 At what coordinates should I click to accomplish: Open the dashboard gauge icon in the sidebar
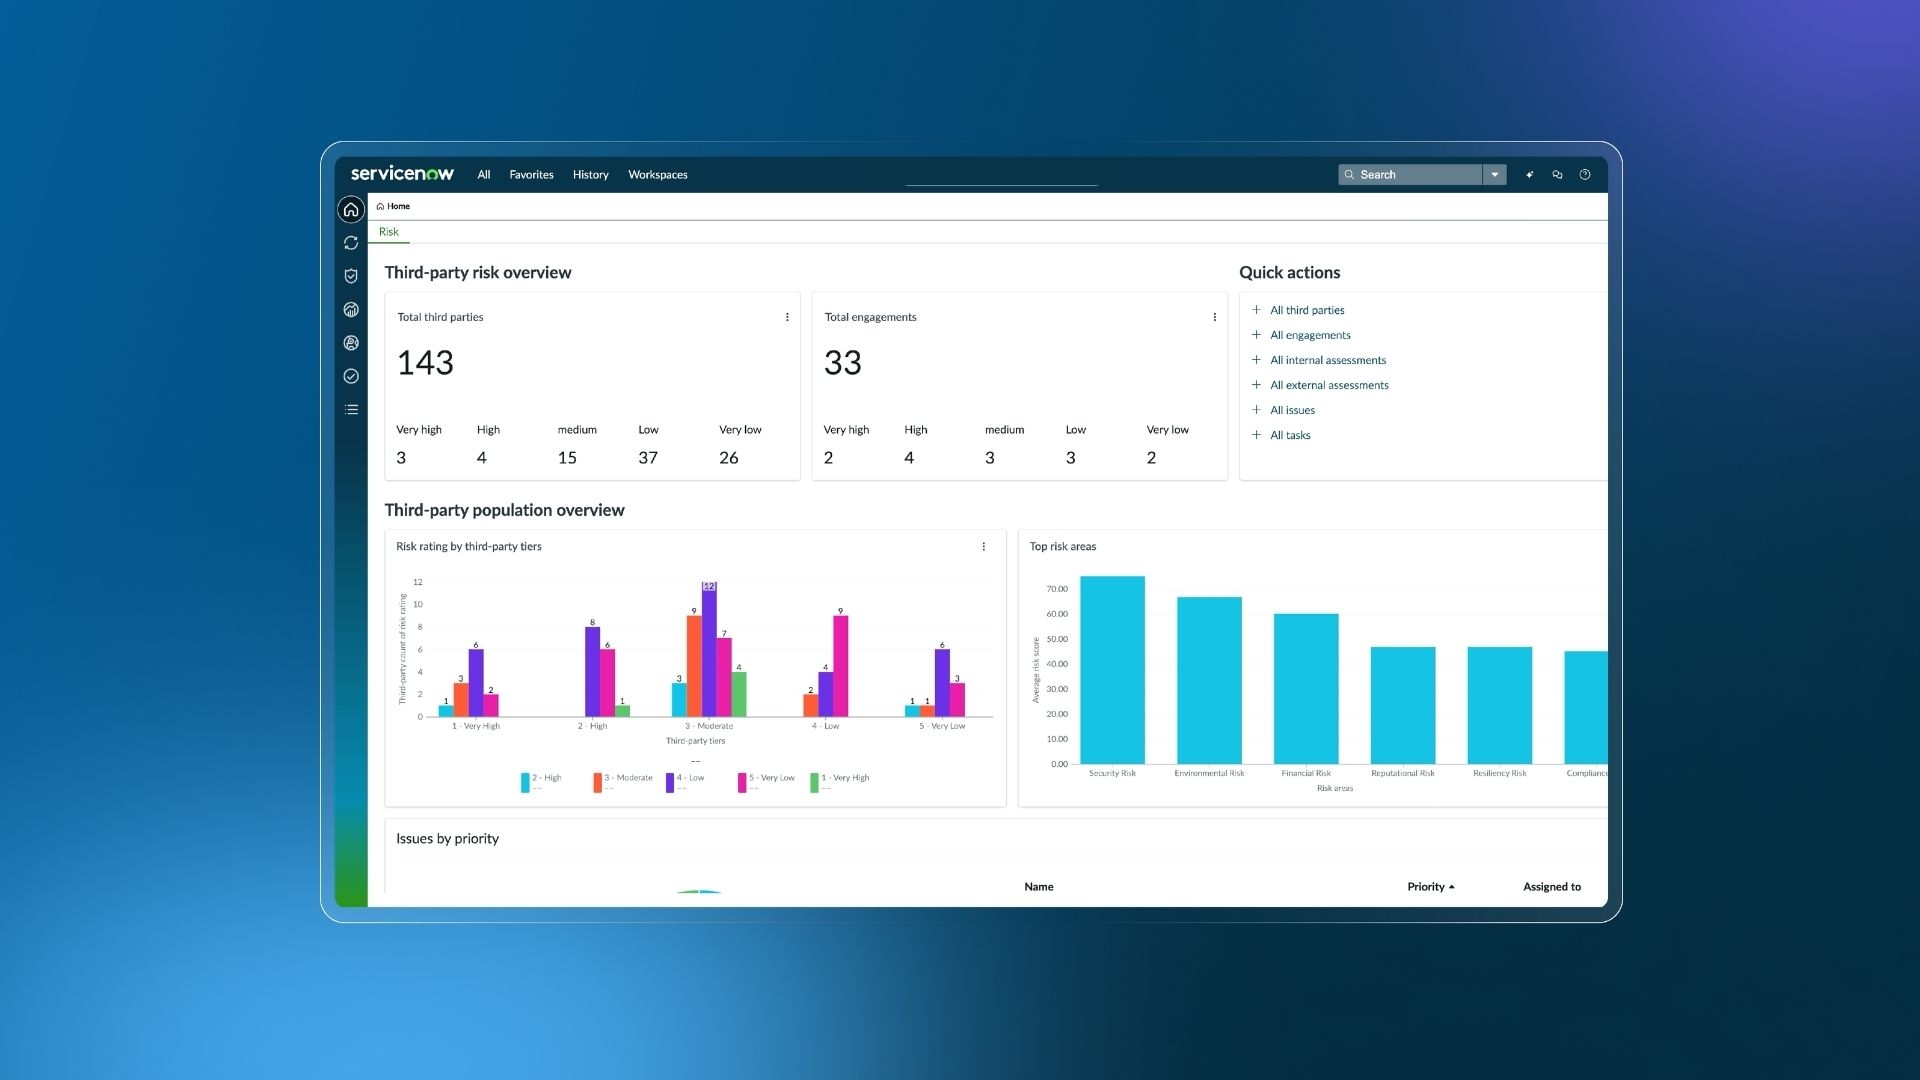351,310
